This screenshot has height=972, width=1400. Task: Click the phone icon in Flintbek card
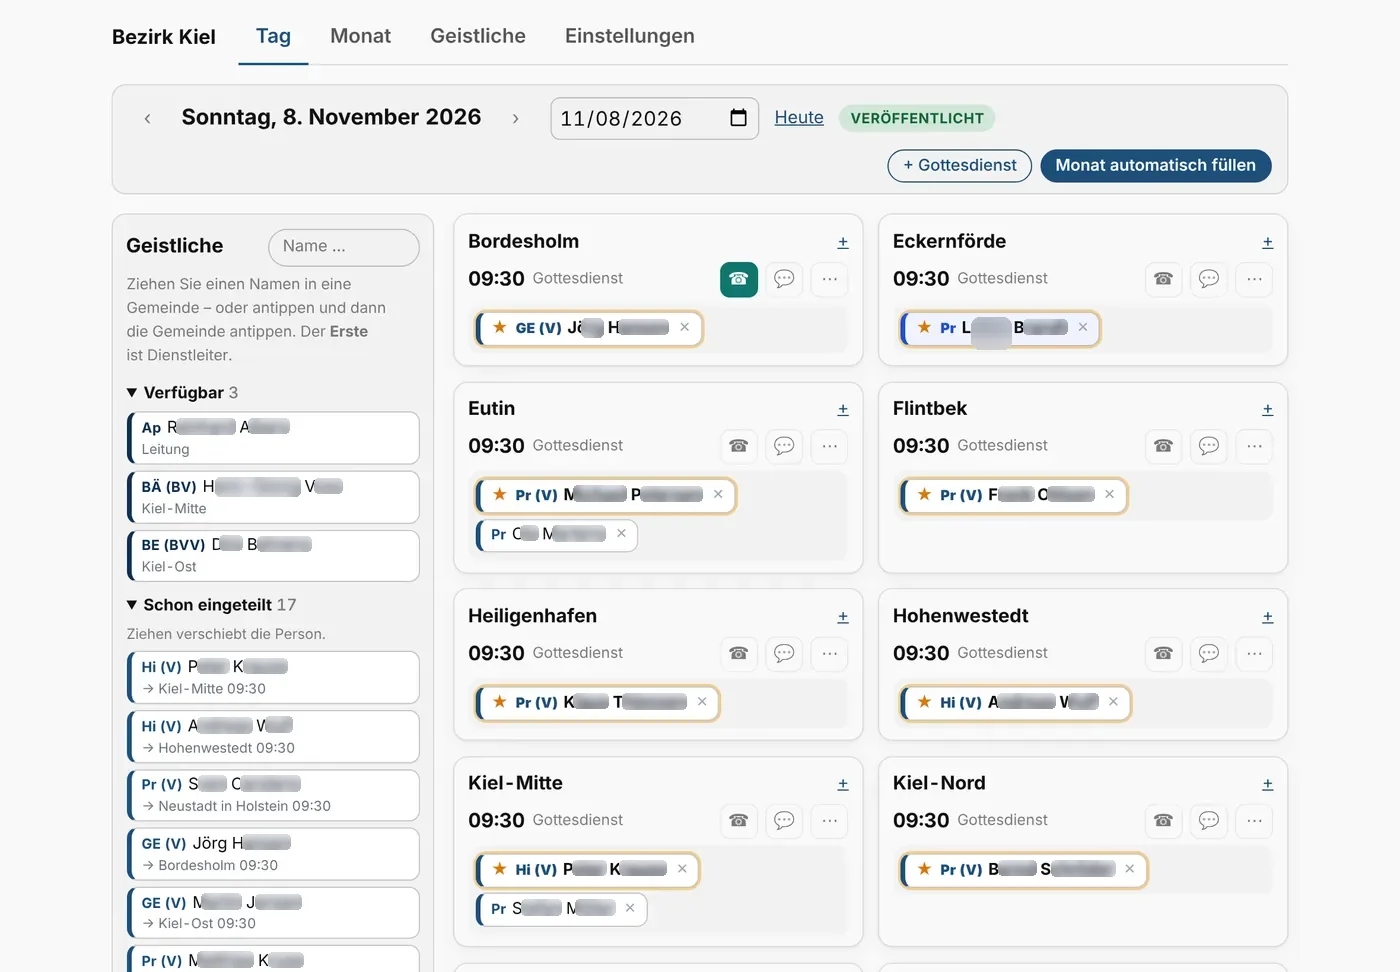click(1163, 446)
